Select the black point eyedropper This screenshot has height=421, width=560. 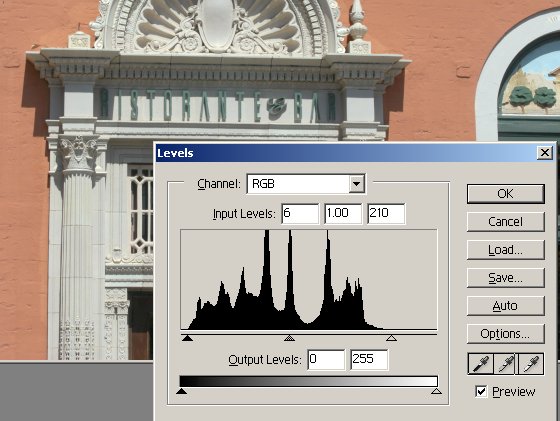[481, 364]
